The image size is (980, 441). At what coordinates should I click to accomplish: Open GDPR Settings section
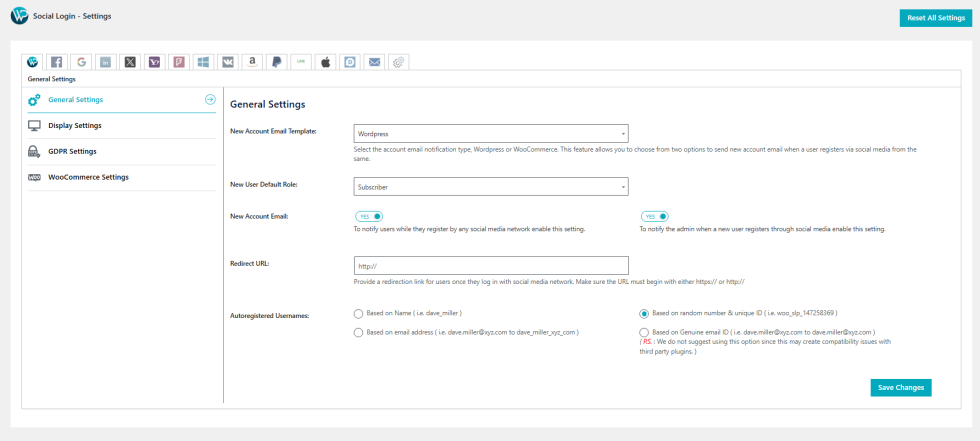coord(72,151)
